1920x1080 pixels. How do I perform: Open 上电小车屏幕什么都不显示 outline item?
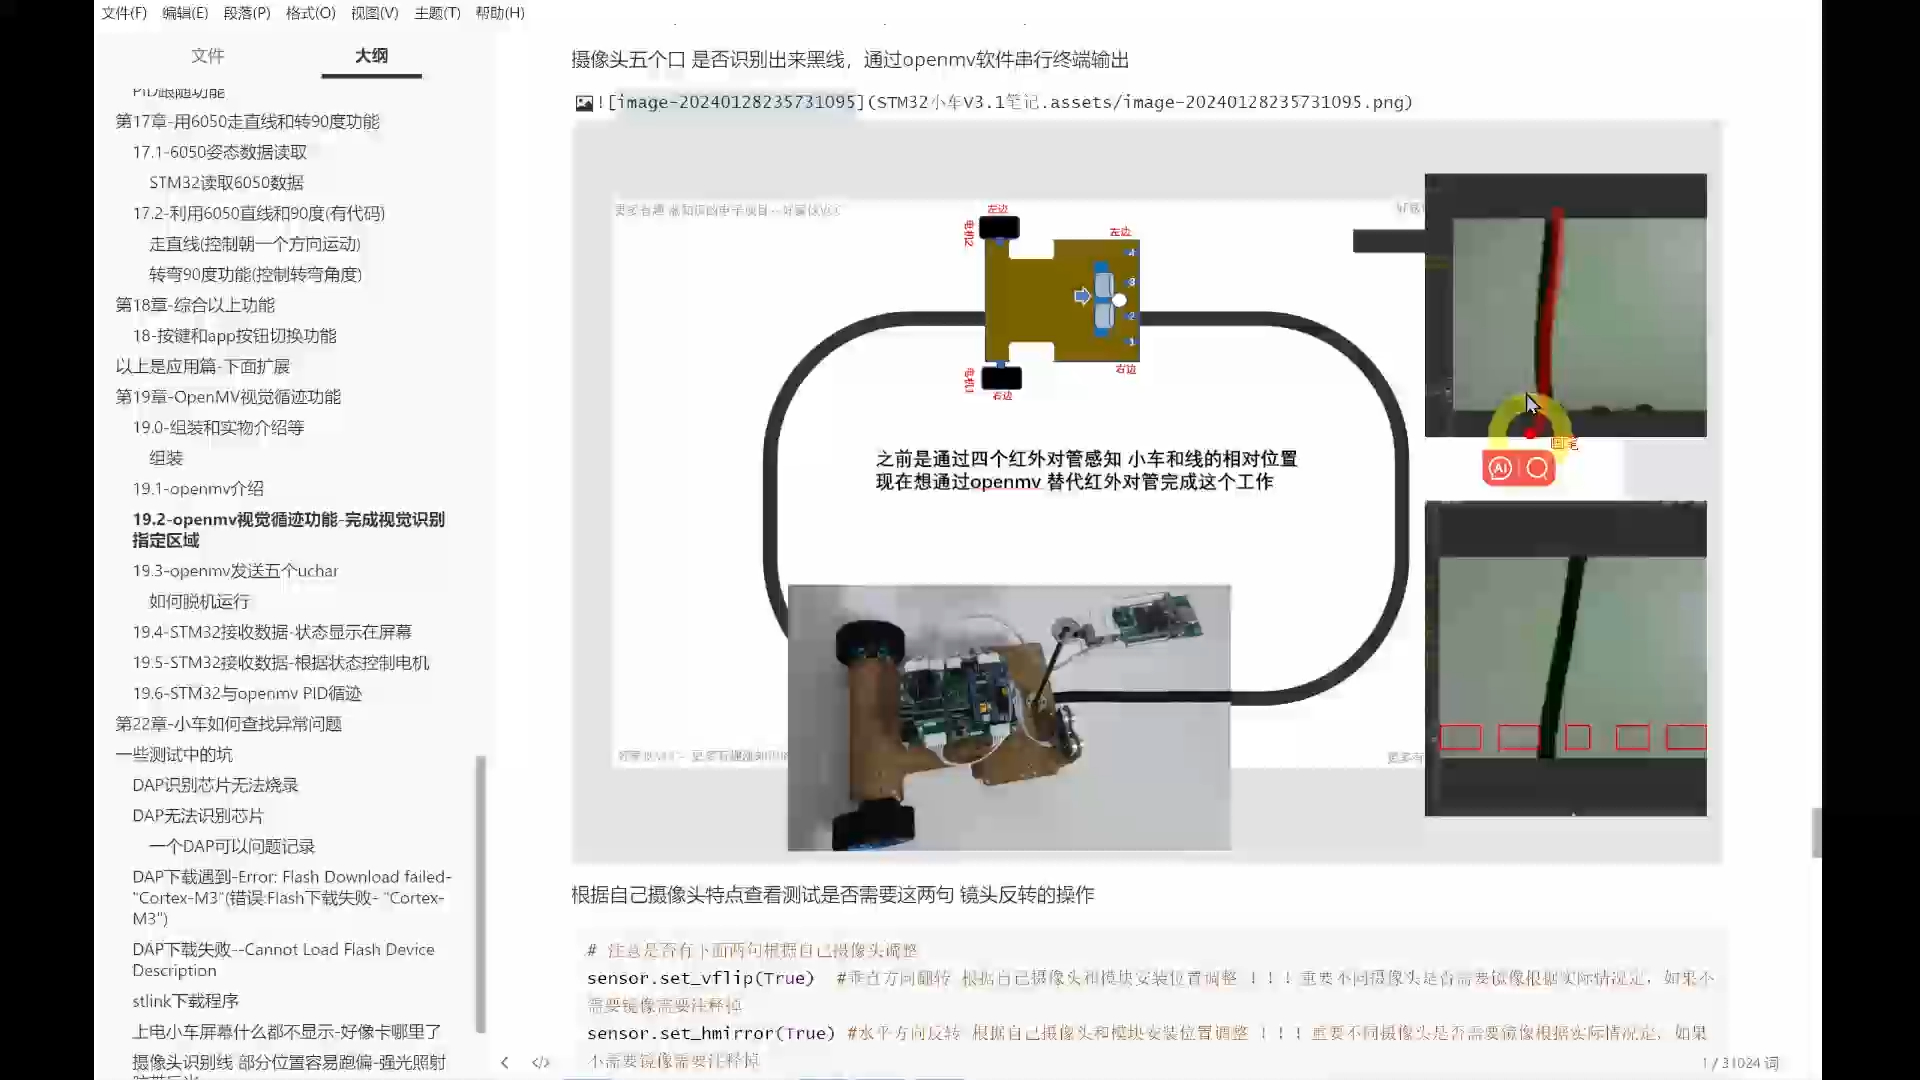[x=287, y=1032]
